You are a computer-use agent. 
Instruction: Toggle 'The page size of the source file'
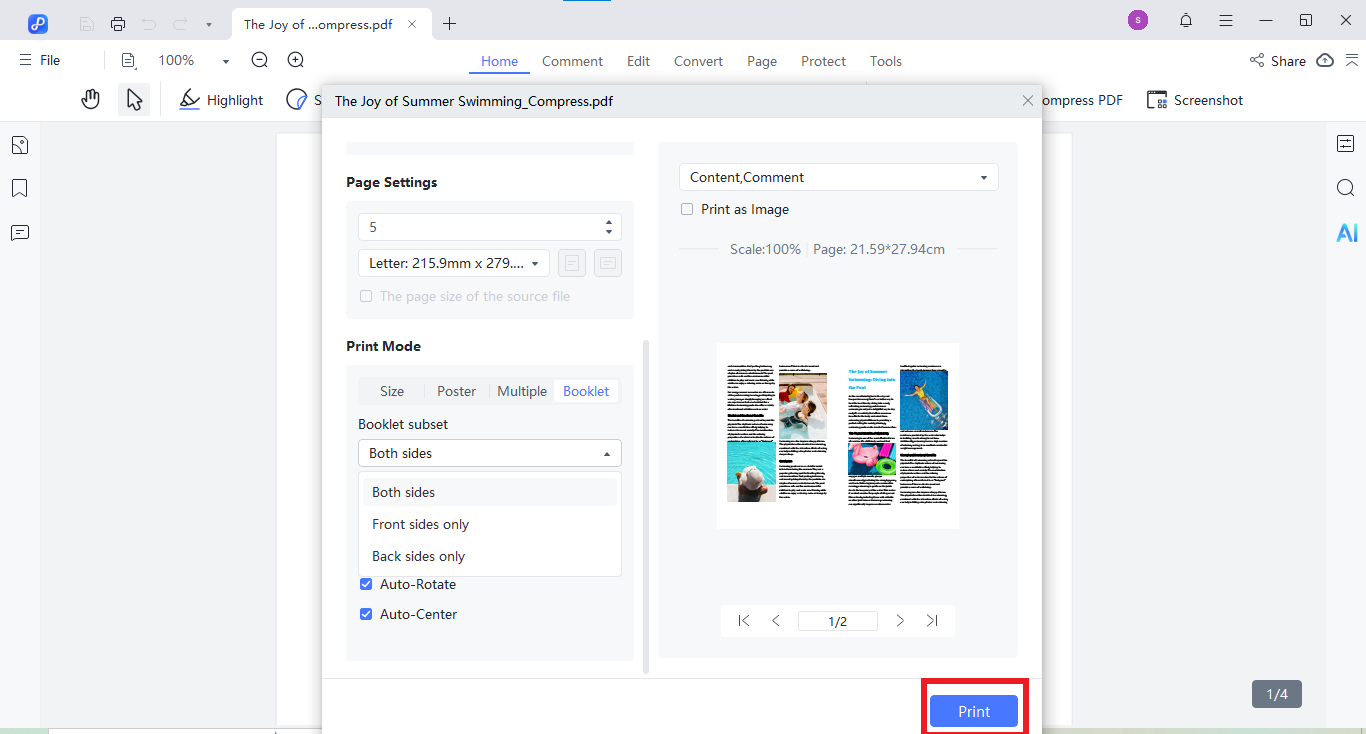(366, 296)
